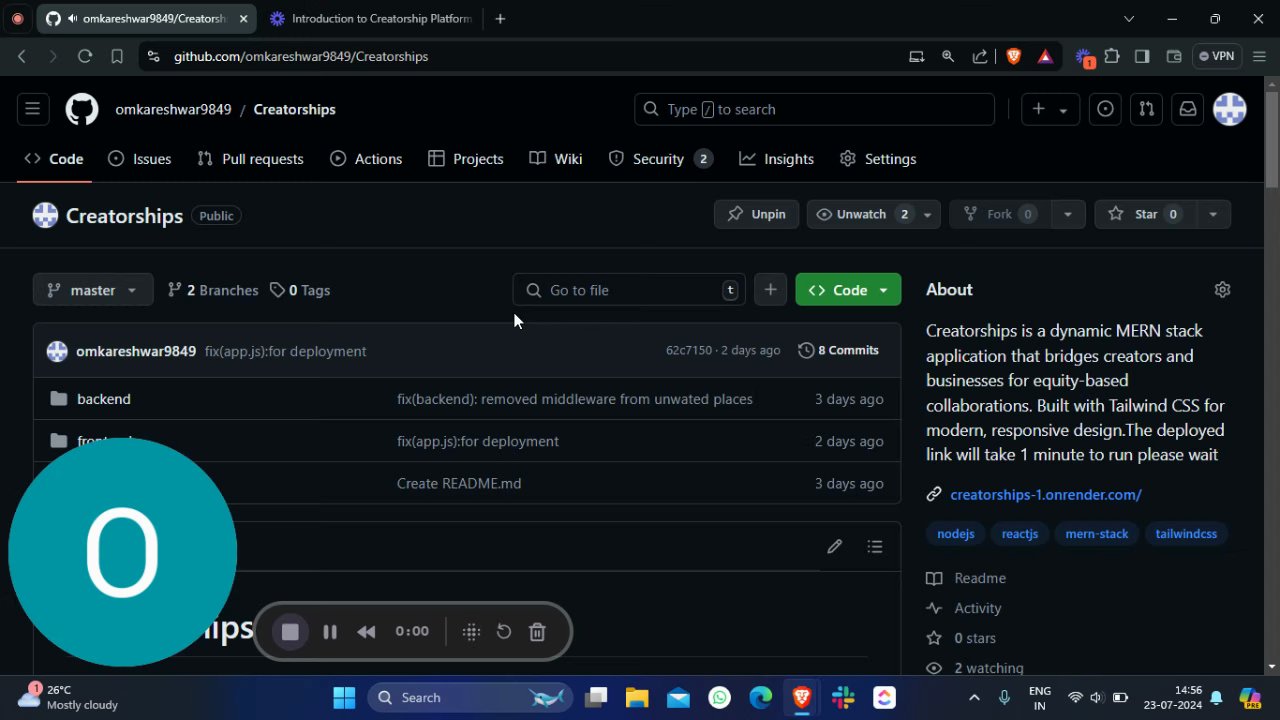This screenshot has width=1280, height=720.
Task: Expand the Fork options dropdown arrow
Action: pos(1068,214)
